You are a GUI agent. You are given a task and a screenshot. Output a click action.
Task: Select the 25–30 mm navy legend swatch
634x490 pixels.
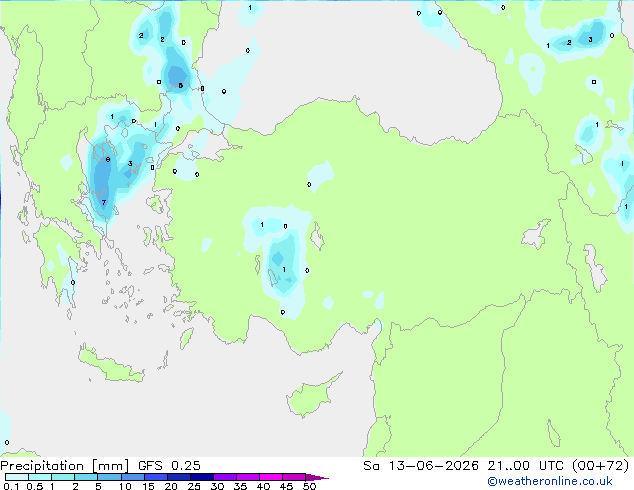tap(201, 477)
